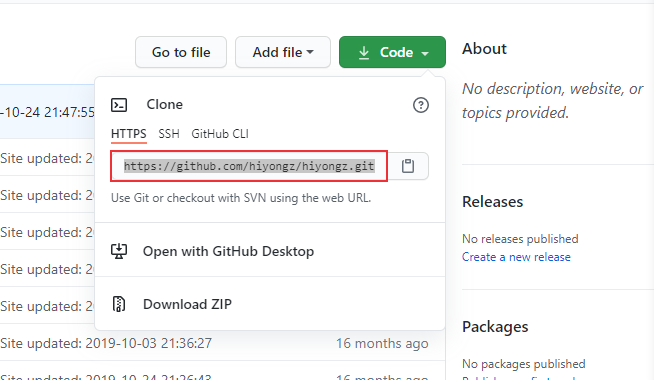Open Create a new release link
Screen dimensions: 654x380
pyautogui.click(x=516, y=257)
